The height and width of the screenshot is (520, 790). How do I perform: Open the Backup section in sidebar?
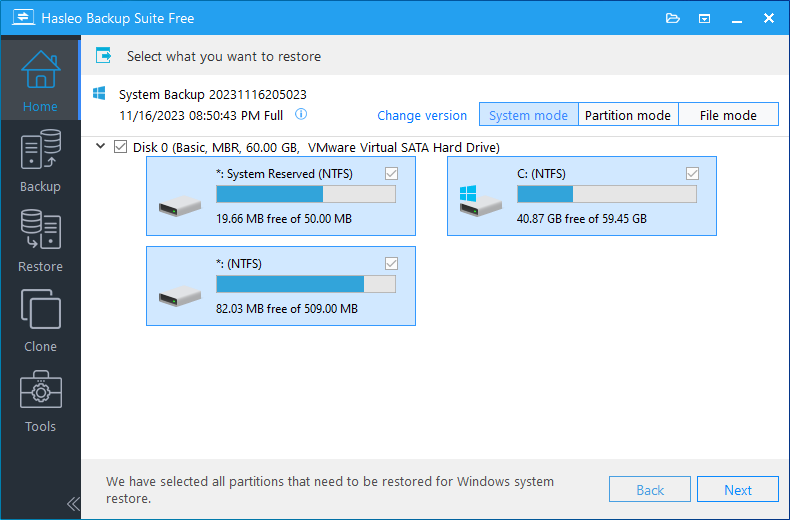tap(40, 161)
